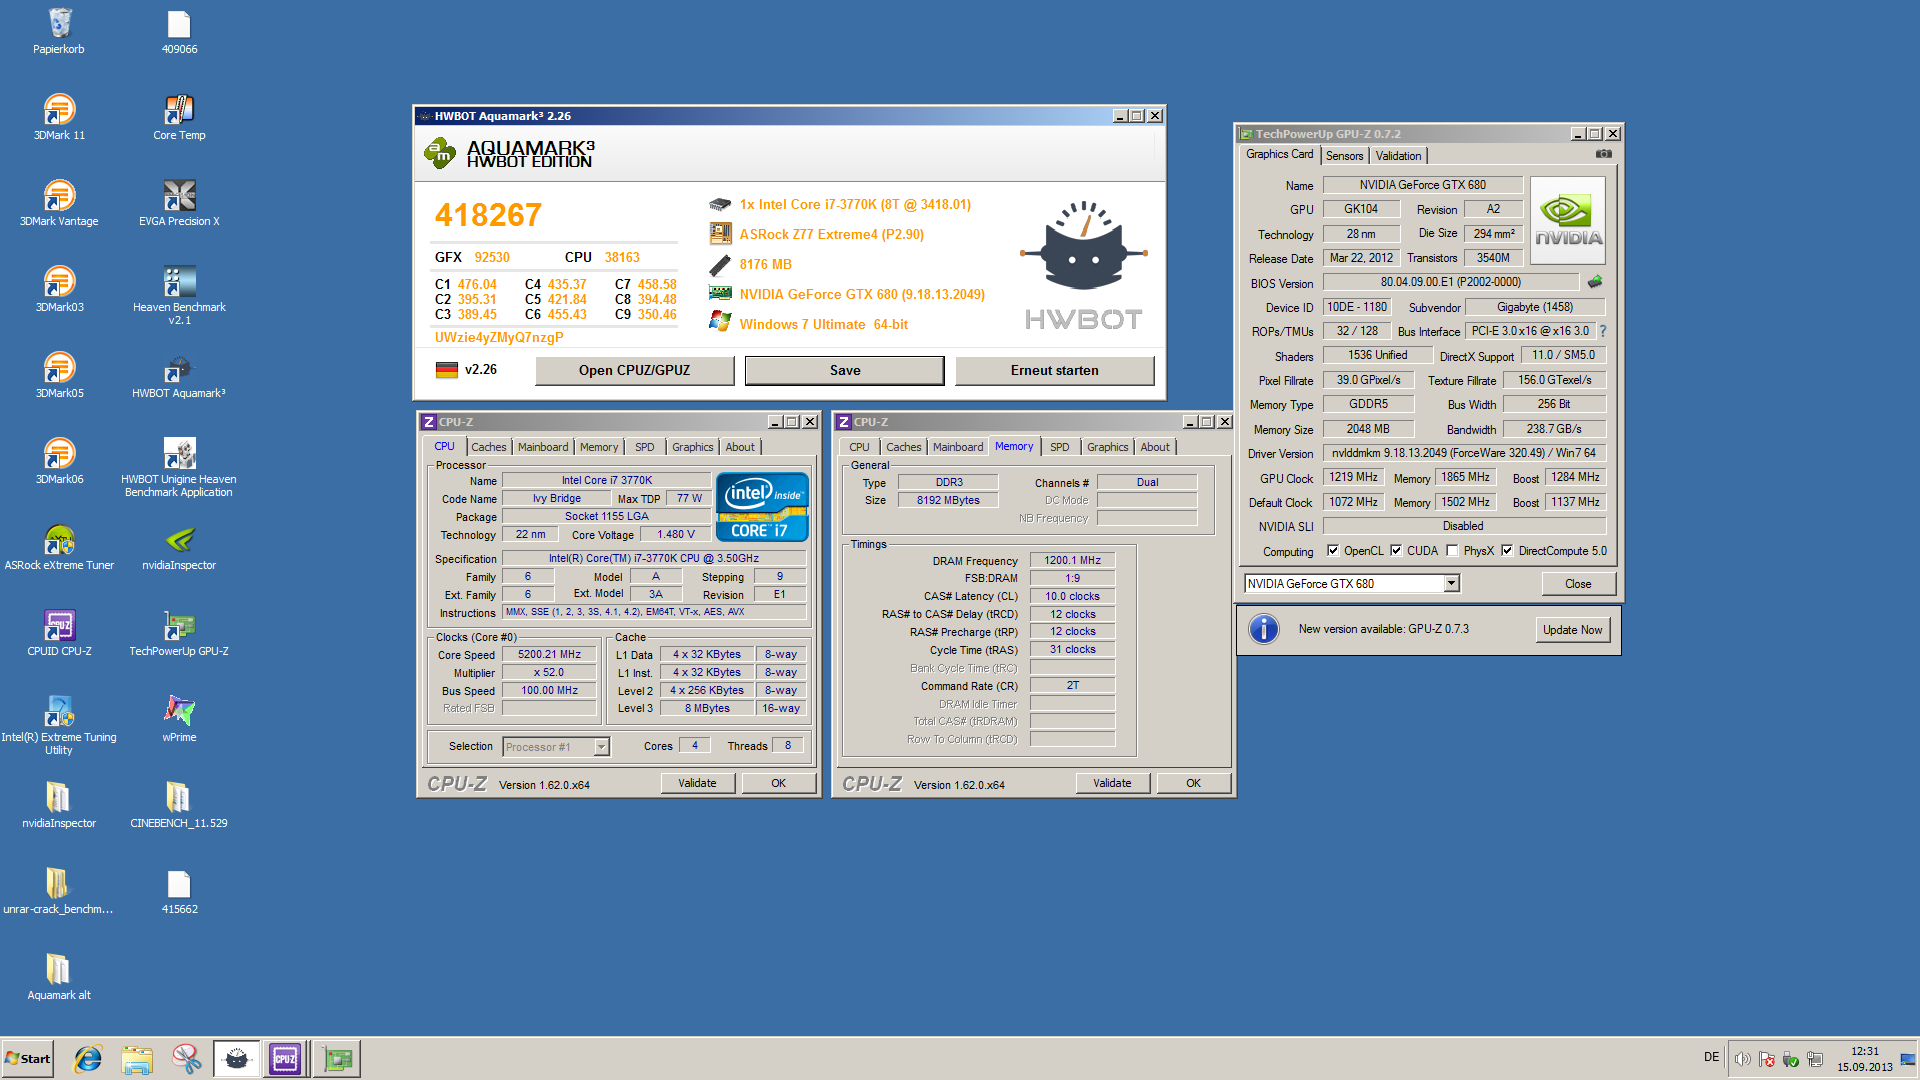Open Internet Explorer from the taskbar
This screenshot has height=1080, width=1920.
click(x=88, y=1059)
